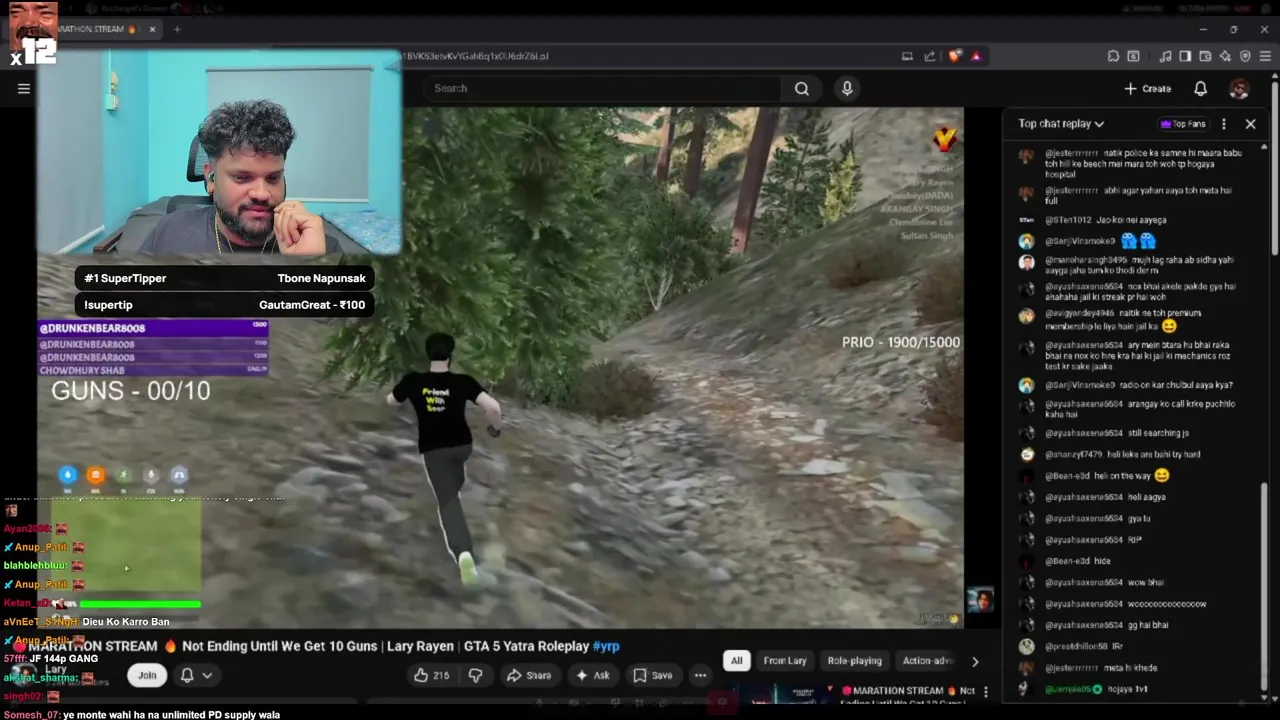
Task: Dislike the video with thumbs down
Action: coord(475,675)
